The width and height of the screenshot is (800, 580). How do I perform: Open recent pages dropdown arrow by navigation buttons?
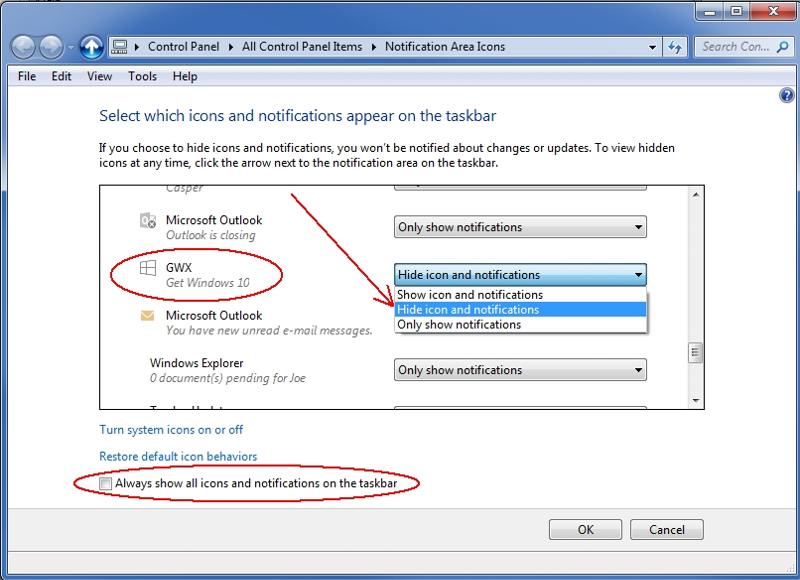(x=71, y=47)
